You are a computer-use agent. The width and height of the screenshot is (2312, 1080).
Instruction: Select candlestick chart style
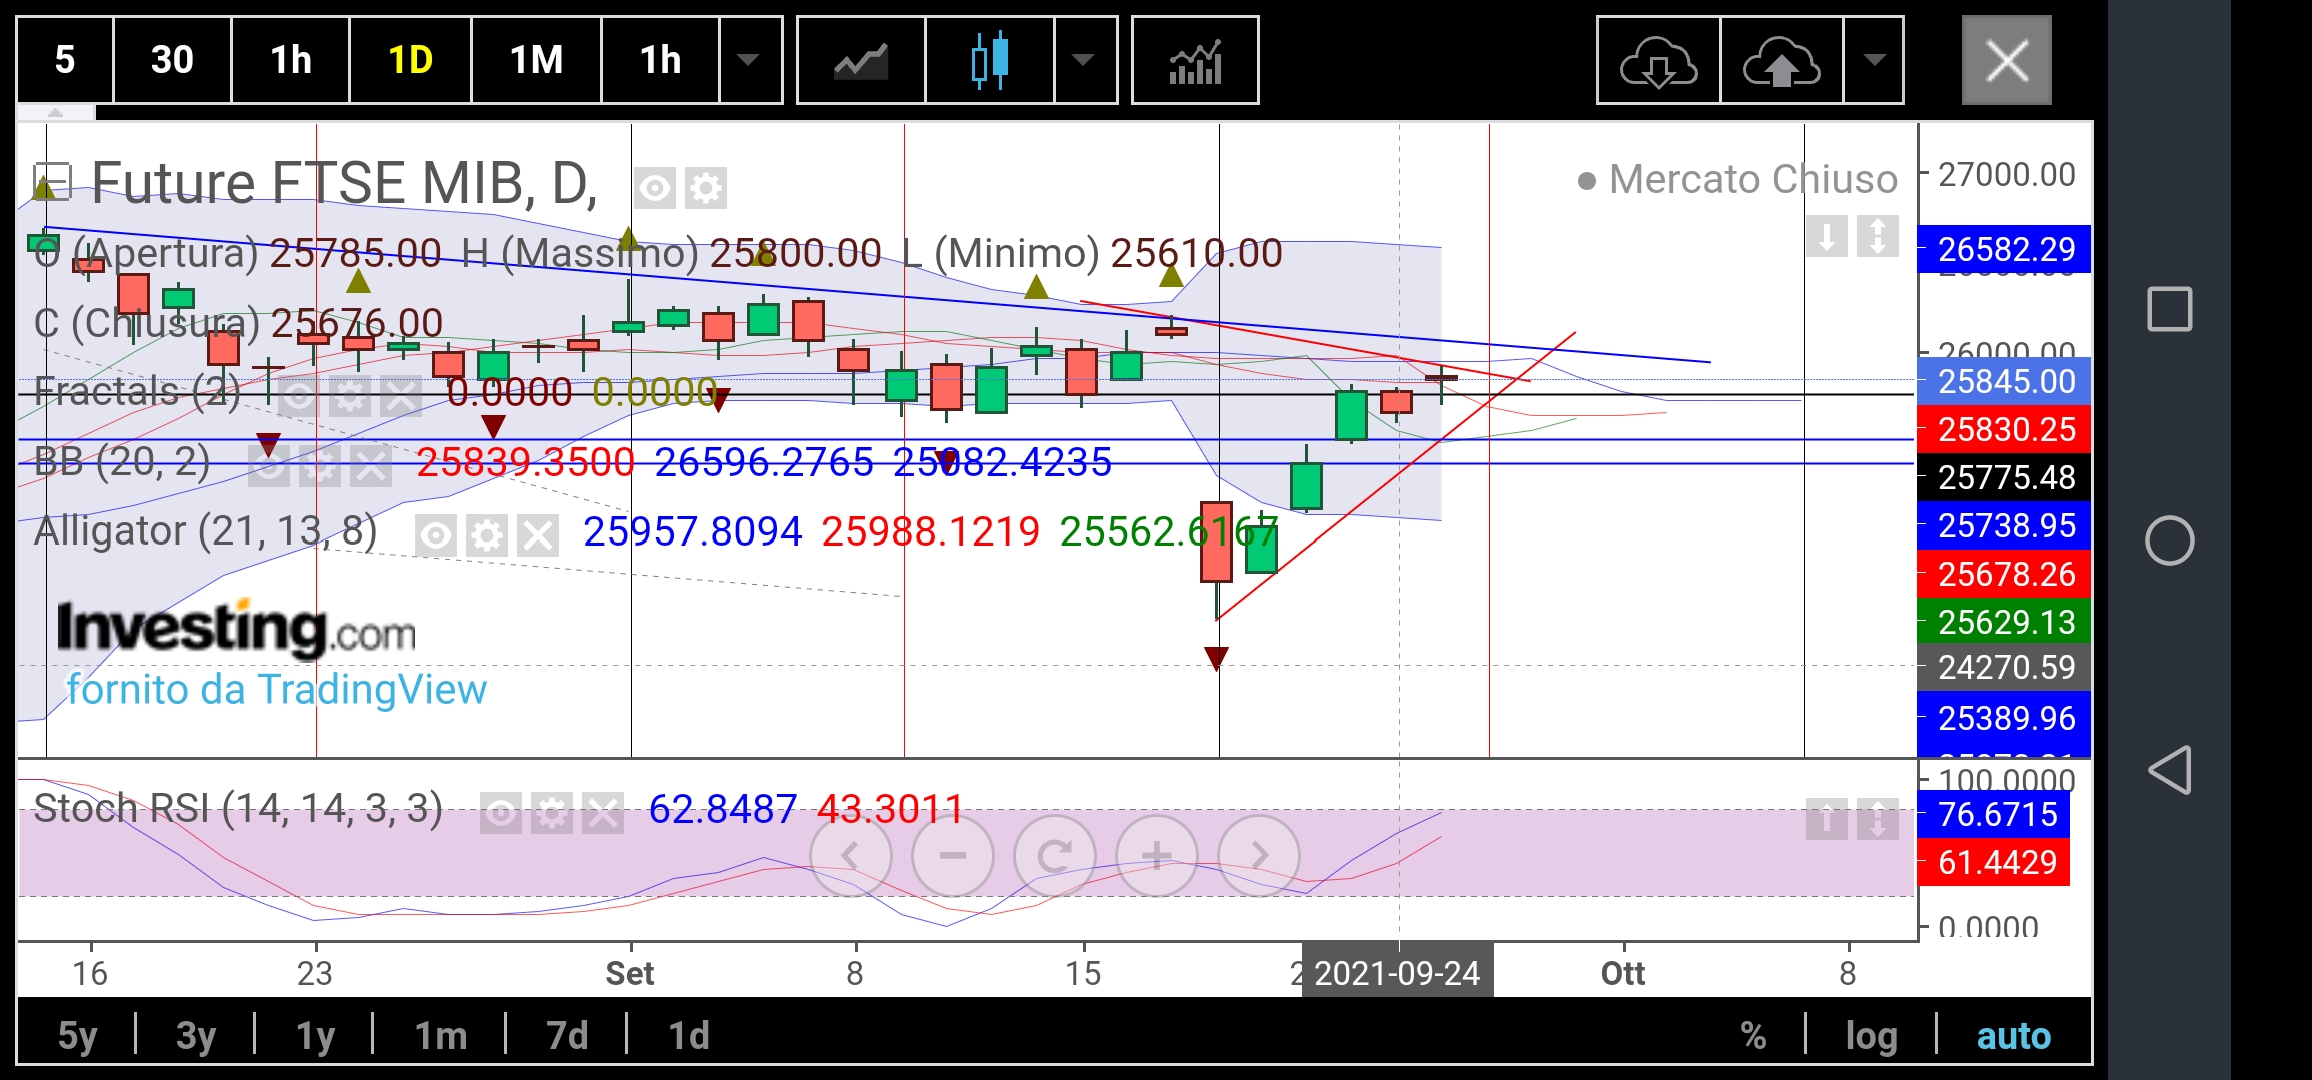point(989,60)
